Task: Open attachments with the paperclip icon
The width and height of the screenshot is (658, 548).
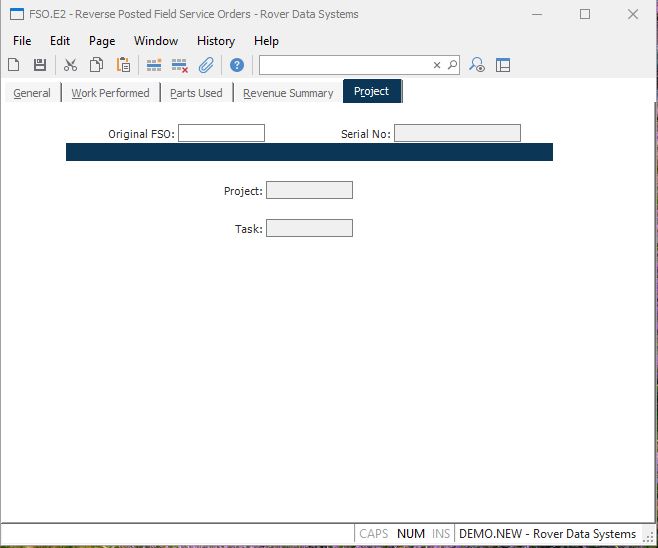Action: 206,65
